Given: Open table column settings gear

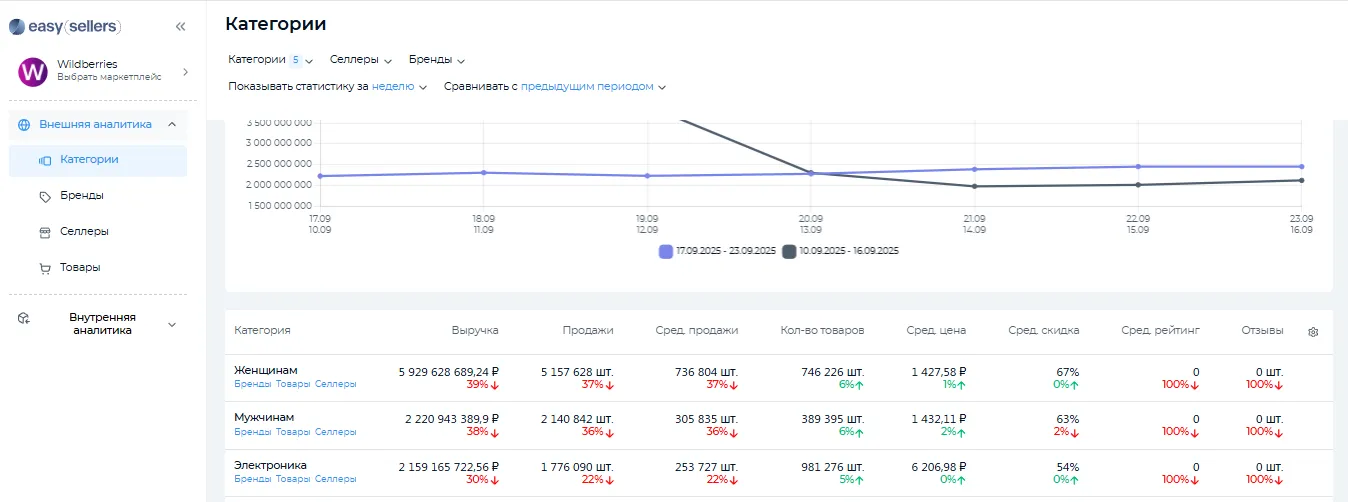Looking at the screenshot, I should [x=1313, y=332].
